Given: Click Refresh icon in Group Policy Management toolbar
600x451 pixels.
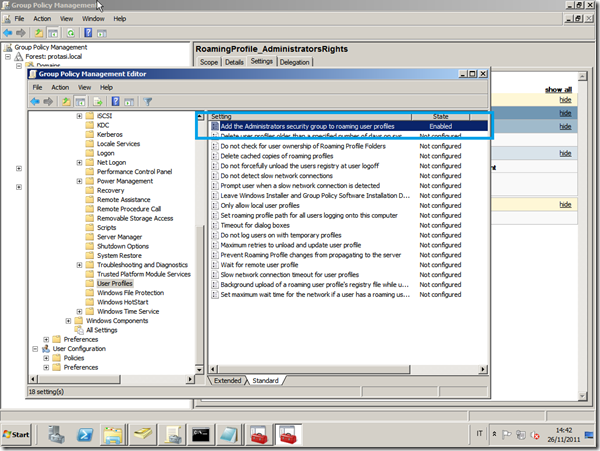Looking at the screenshot, I should tap(70, 33).
